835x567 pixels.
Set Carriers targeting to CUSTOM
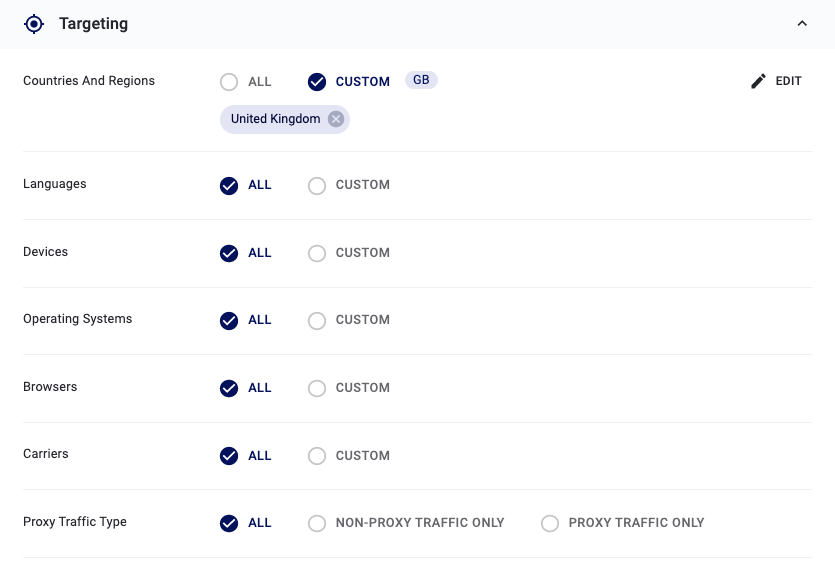coord(317,456)
